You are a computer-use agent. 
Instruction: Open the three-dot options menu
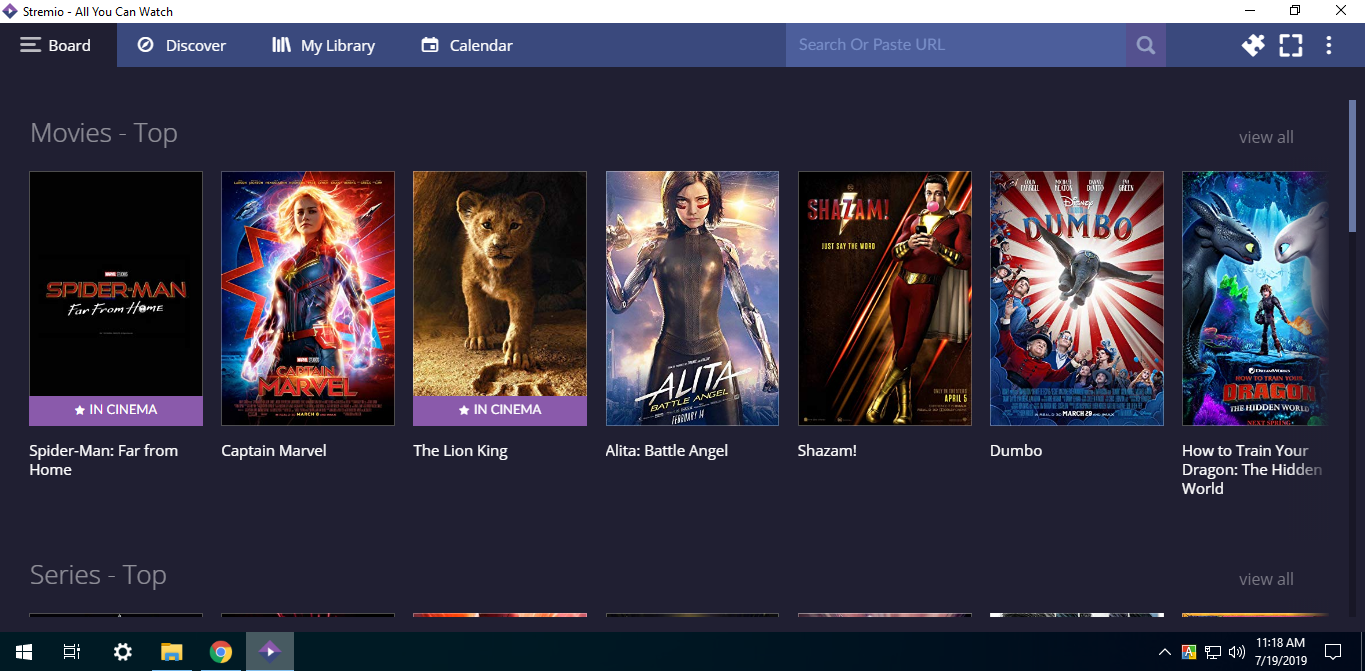(1329, 45)
